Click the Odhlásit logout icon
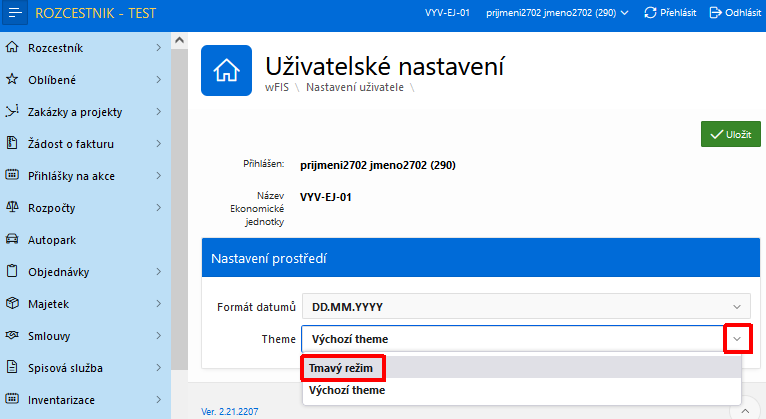This screenshot has width=766, height=419. pyautogui.click(x=715, y=13)
